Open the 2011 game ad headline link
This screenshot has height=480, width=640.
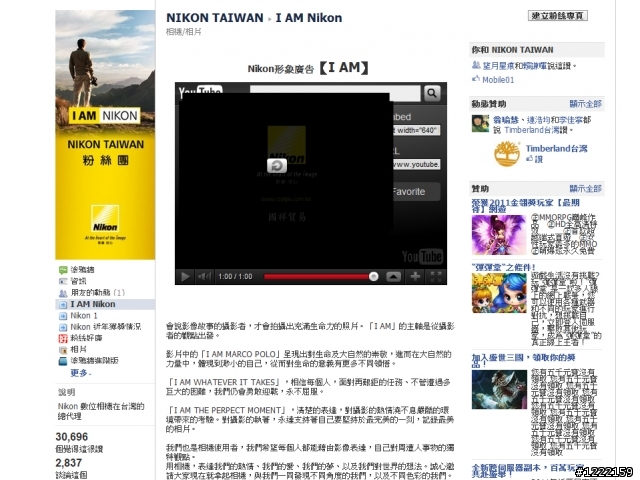coord(526,206)
